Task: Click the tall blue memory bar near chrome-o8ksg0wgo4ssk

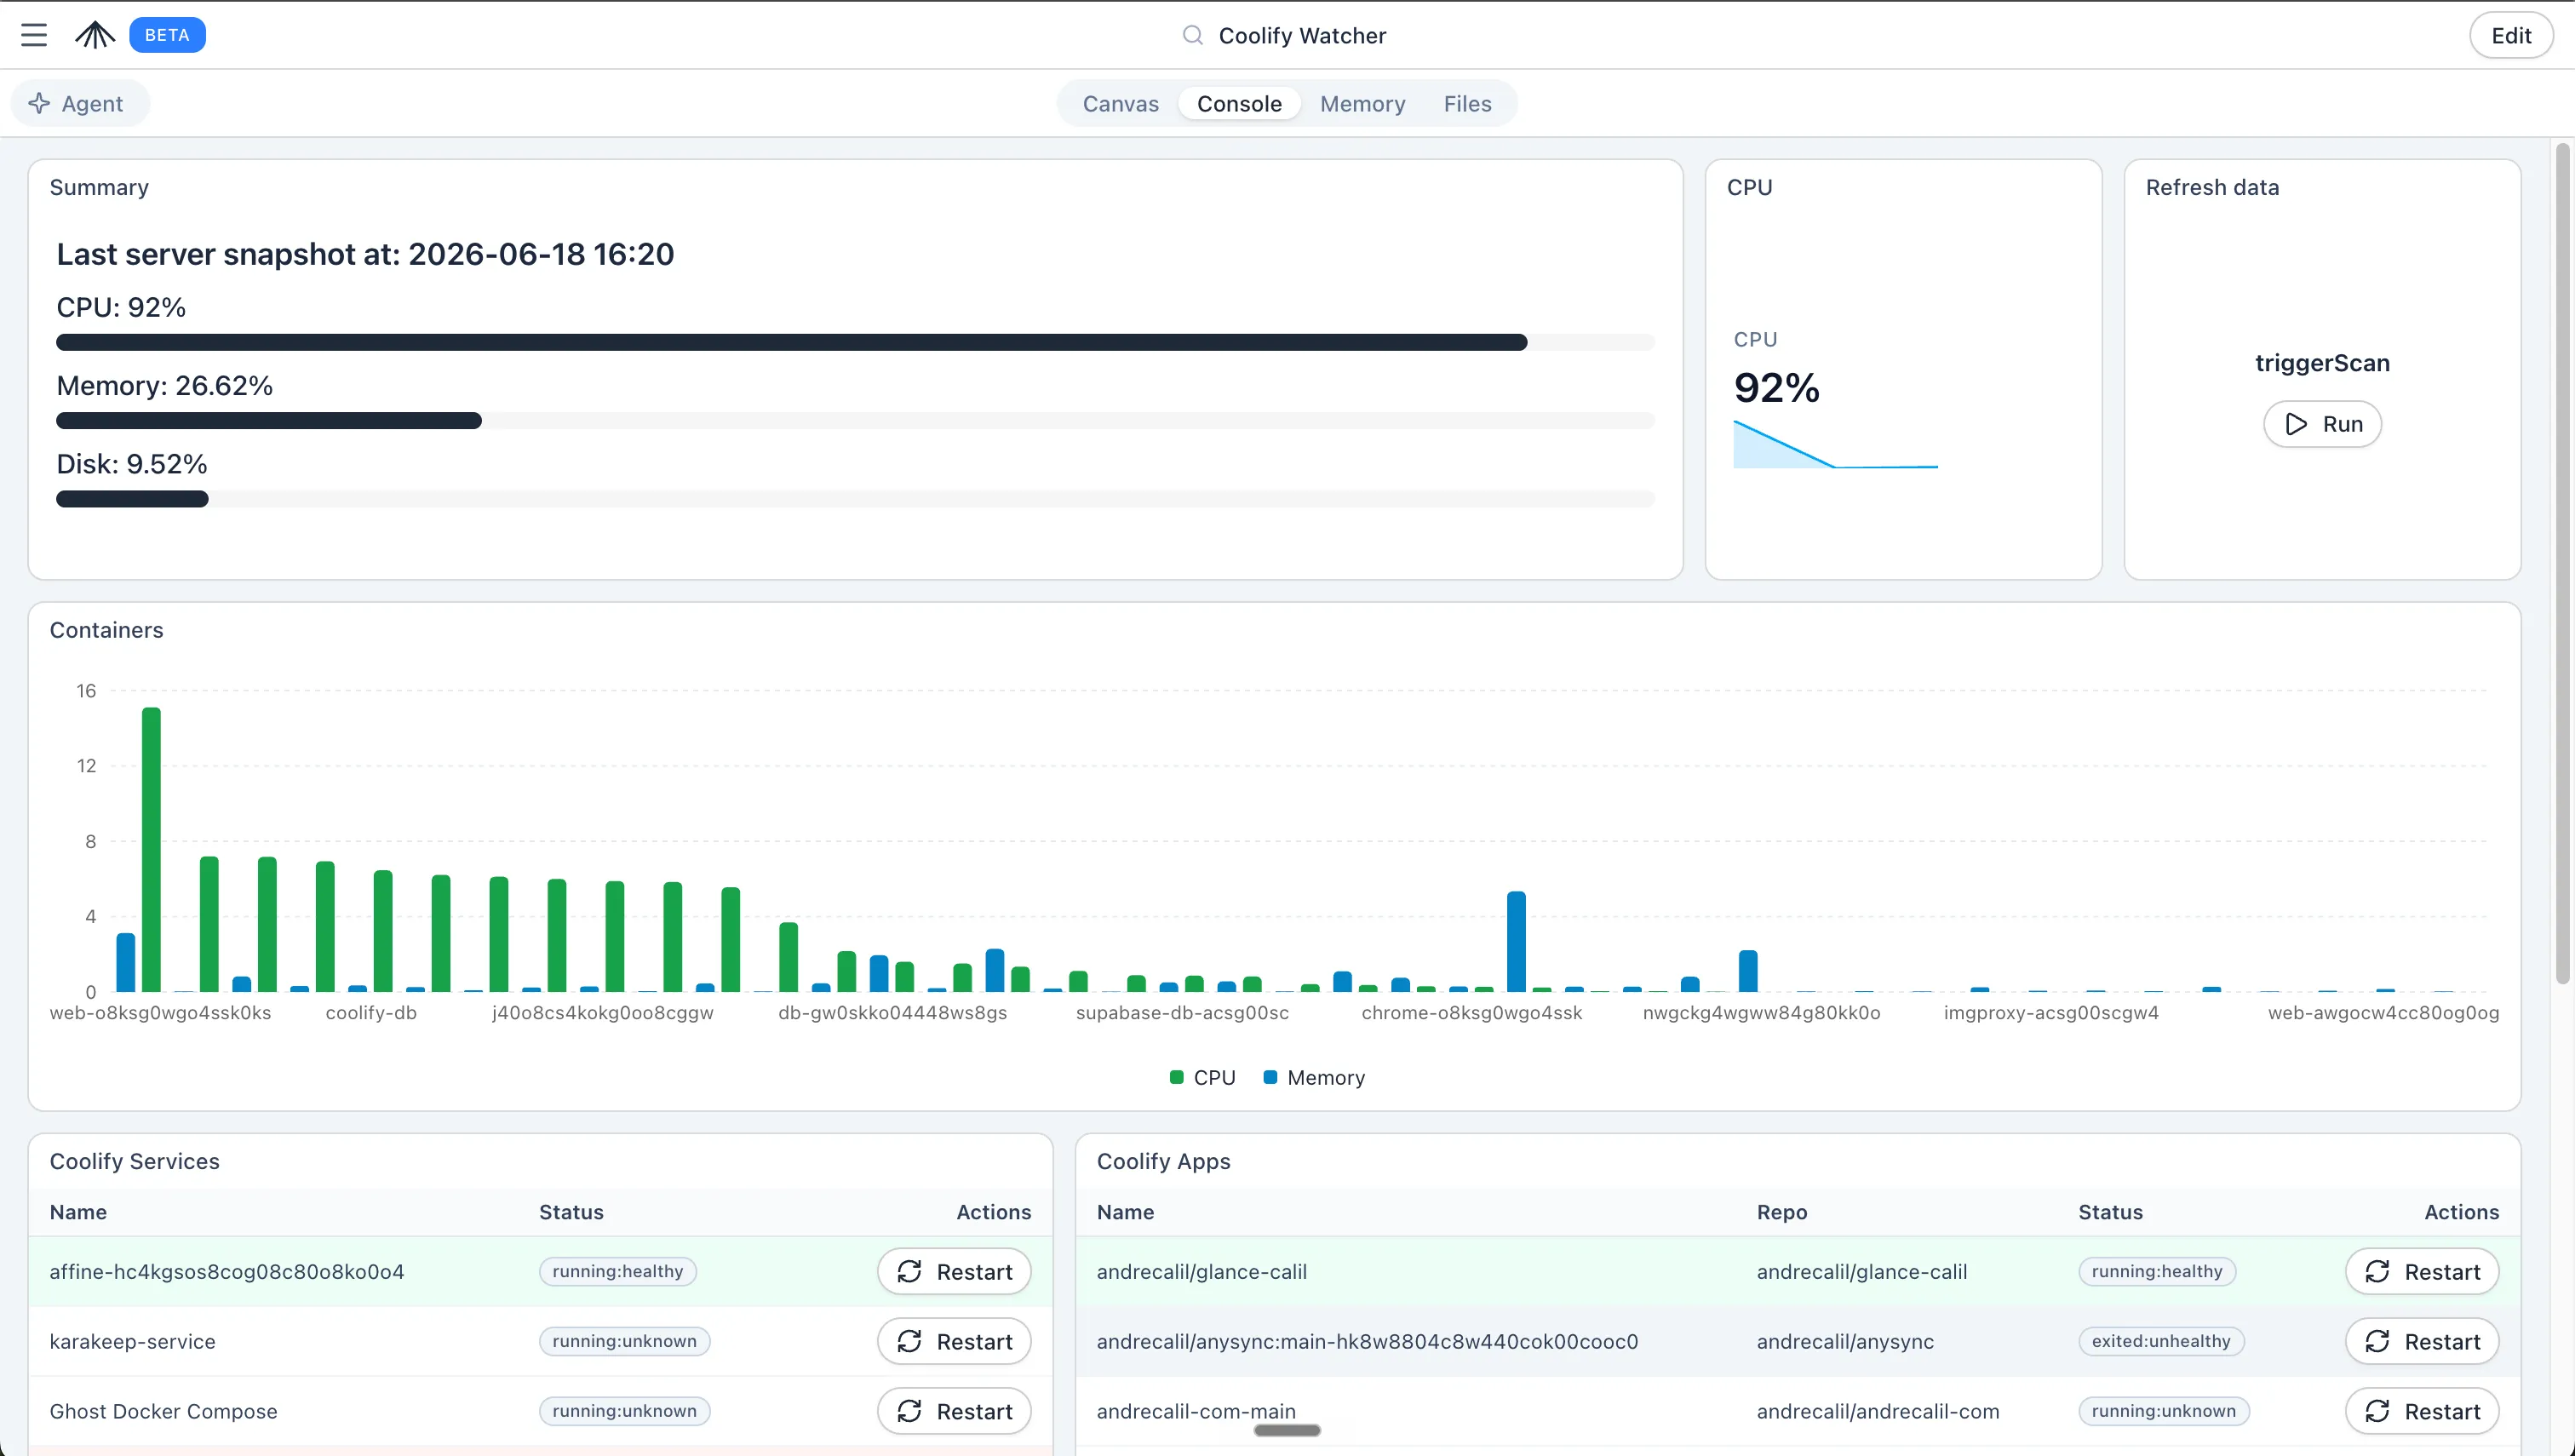Action: click(1516, 941)
